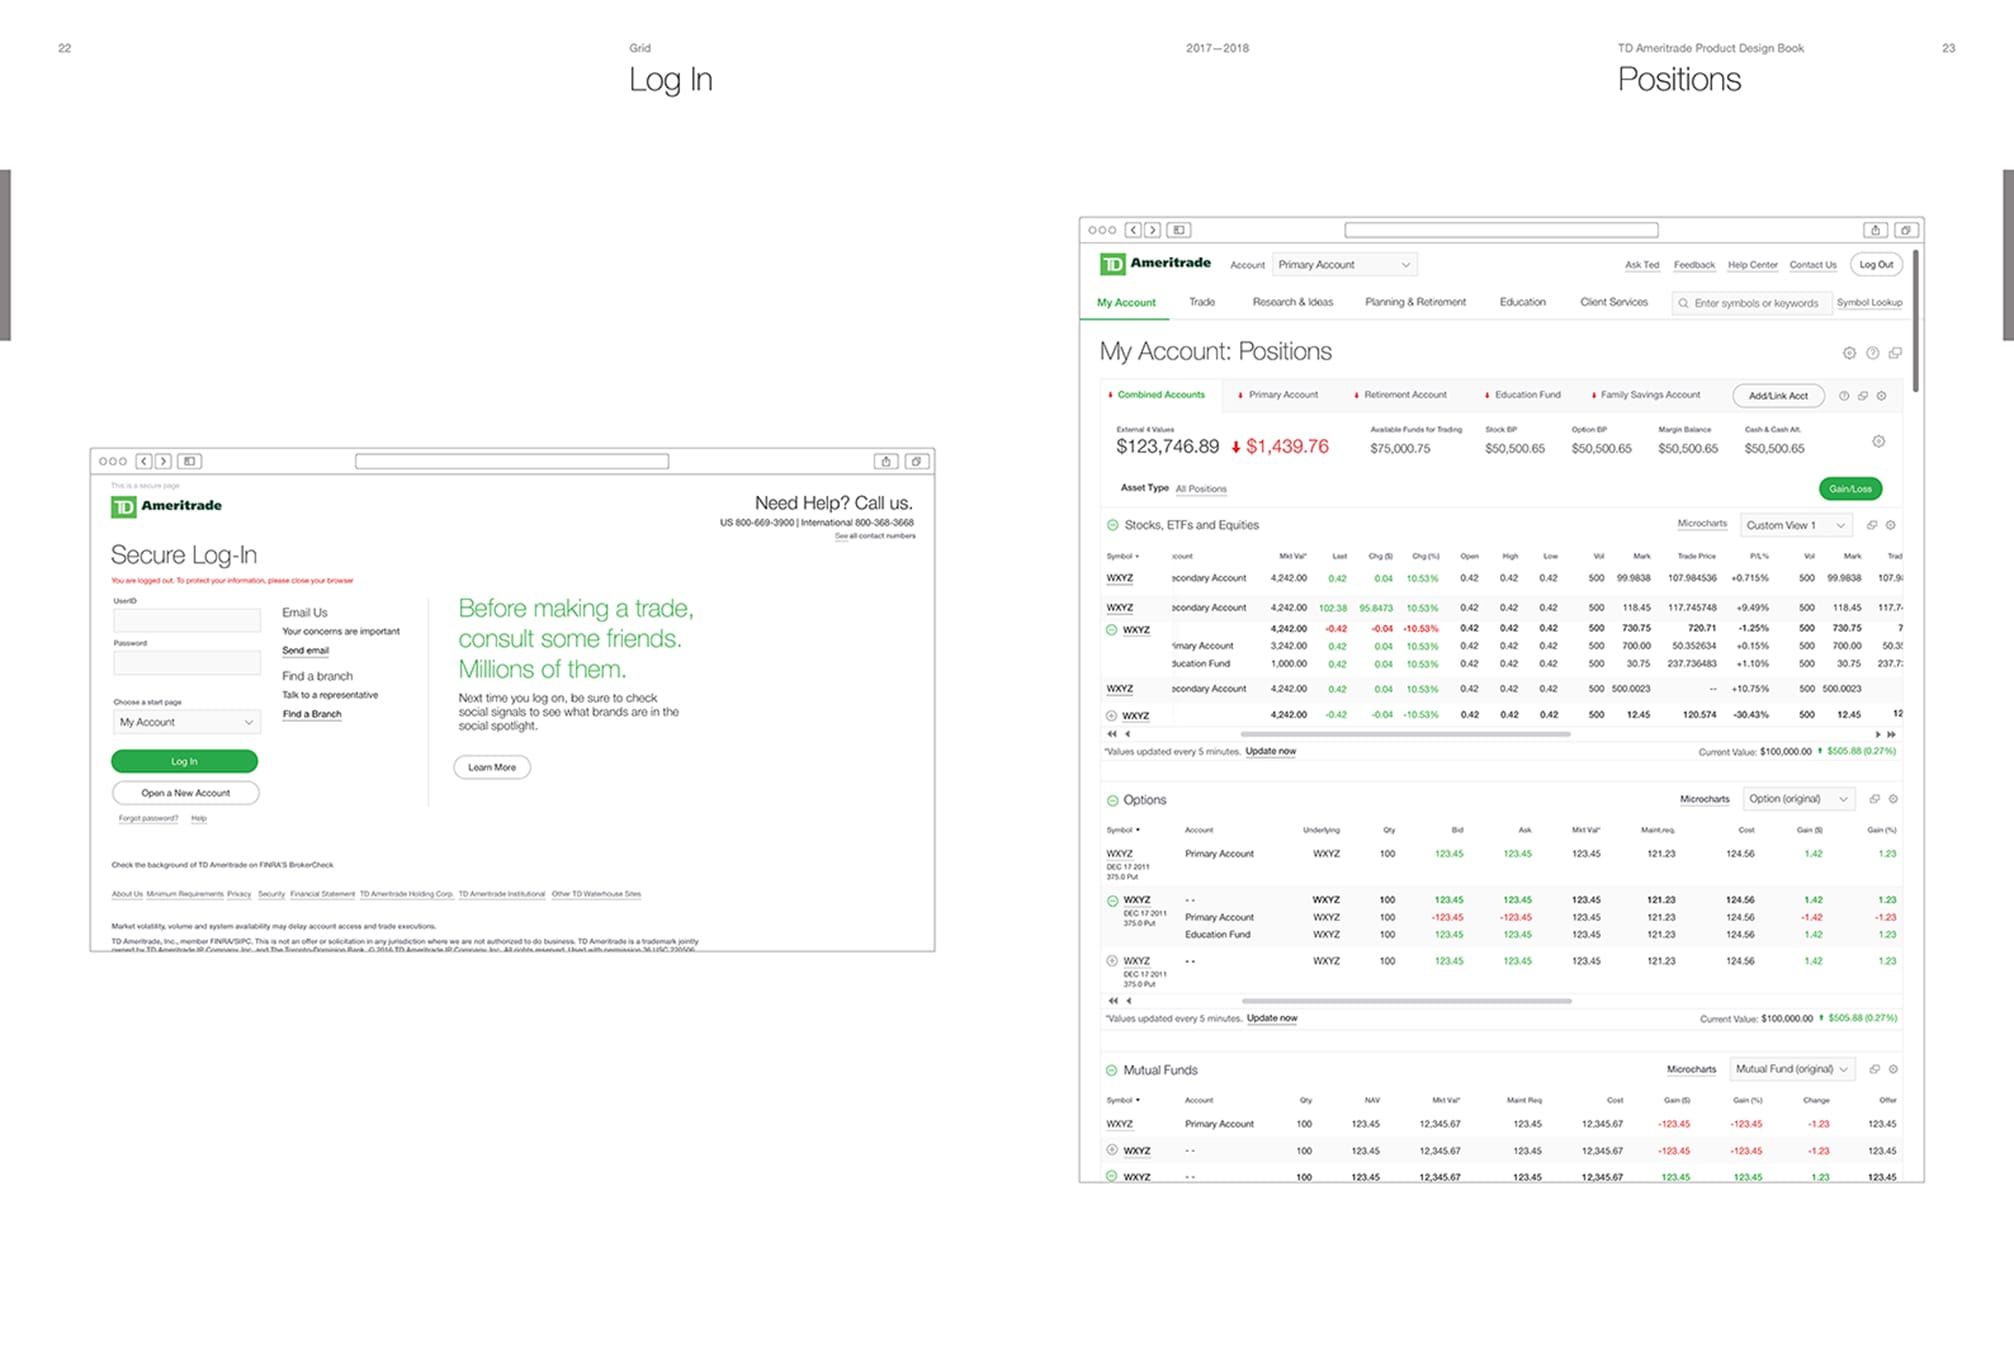Click share icon in Log In browser window
The height and width of the screenshot is (1366, 2014).
pyautogui.click(x=885, y=461)
